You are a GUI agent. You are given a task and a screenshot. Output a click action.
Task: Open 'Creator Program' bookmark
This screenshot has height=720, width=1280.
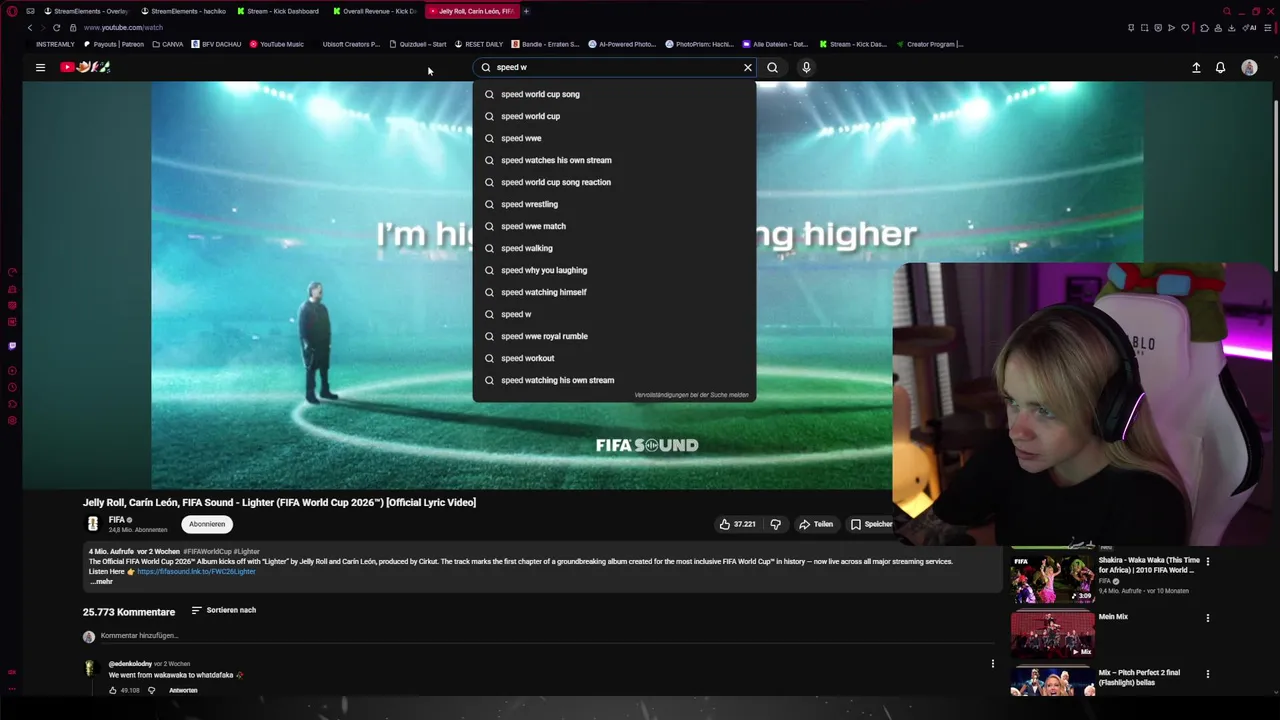pos(930,44)
